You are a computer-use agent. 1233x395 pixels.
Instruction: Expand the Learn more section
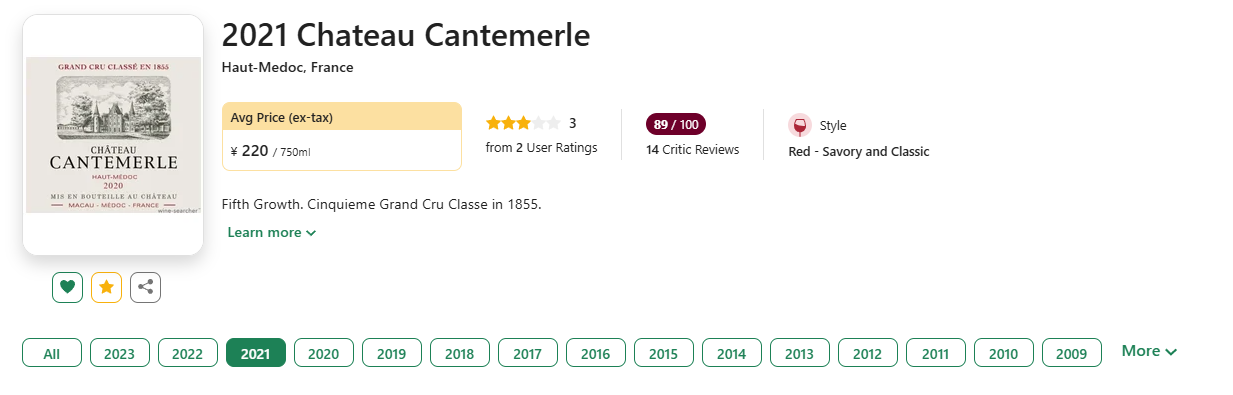pos(271,232)
